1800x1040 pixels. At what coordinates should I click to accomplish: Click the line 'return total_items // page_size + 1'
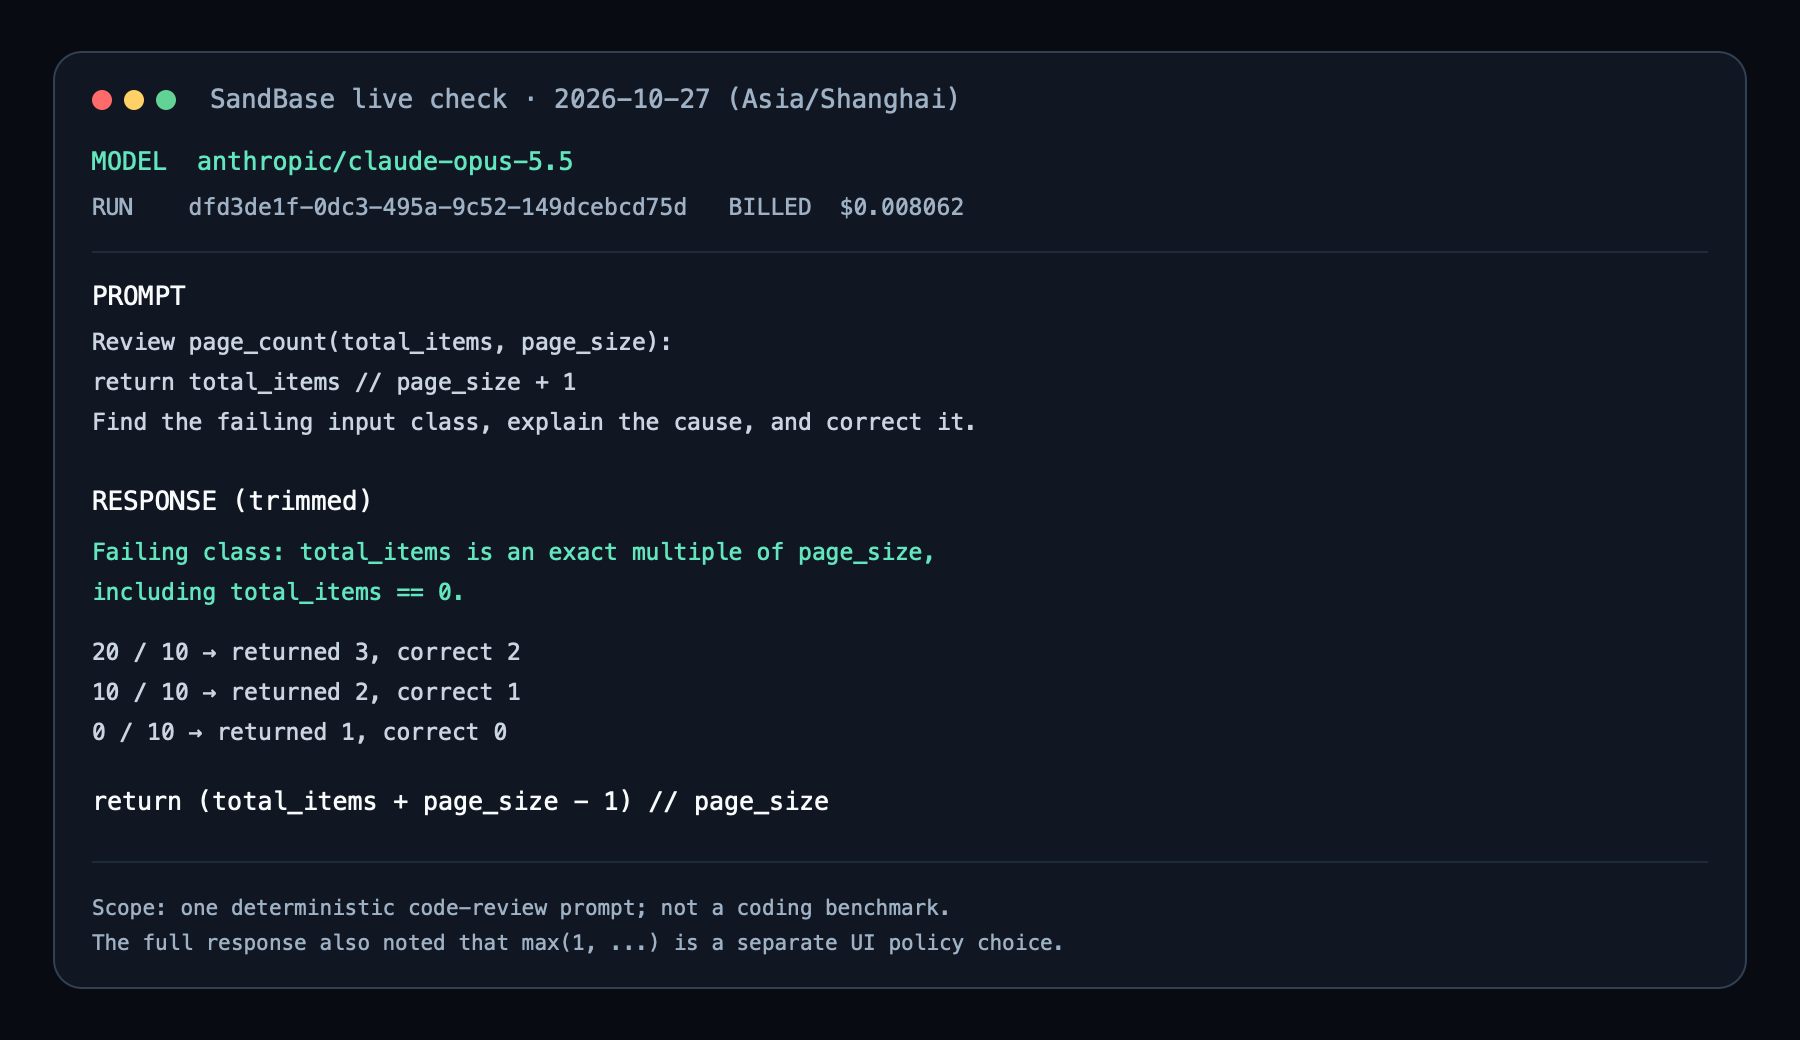tap(334, 382)
